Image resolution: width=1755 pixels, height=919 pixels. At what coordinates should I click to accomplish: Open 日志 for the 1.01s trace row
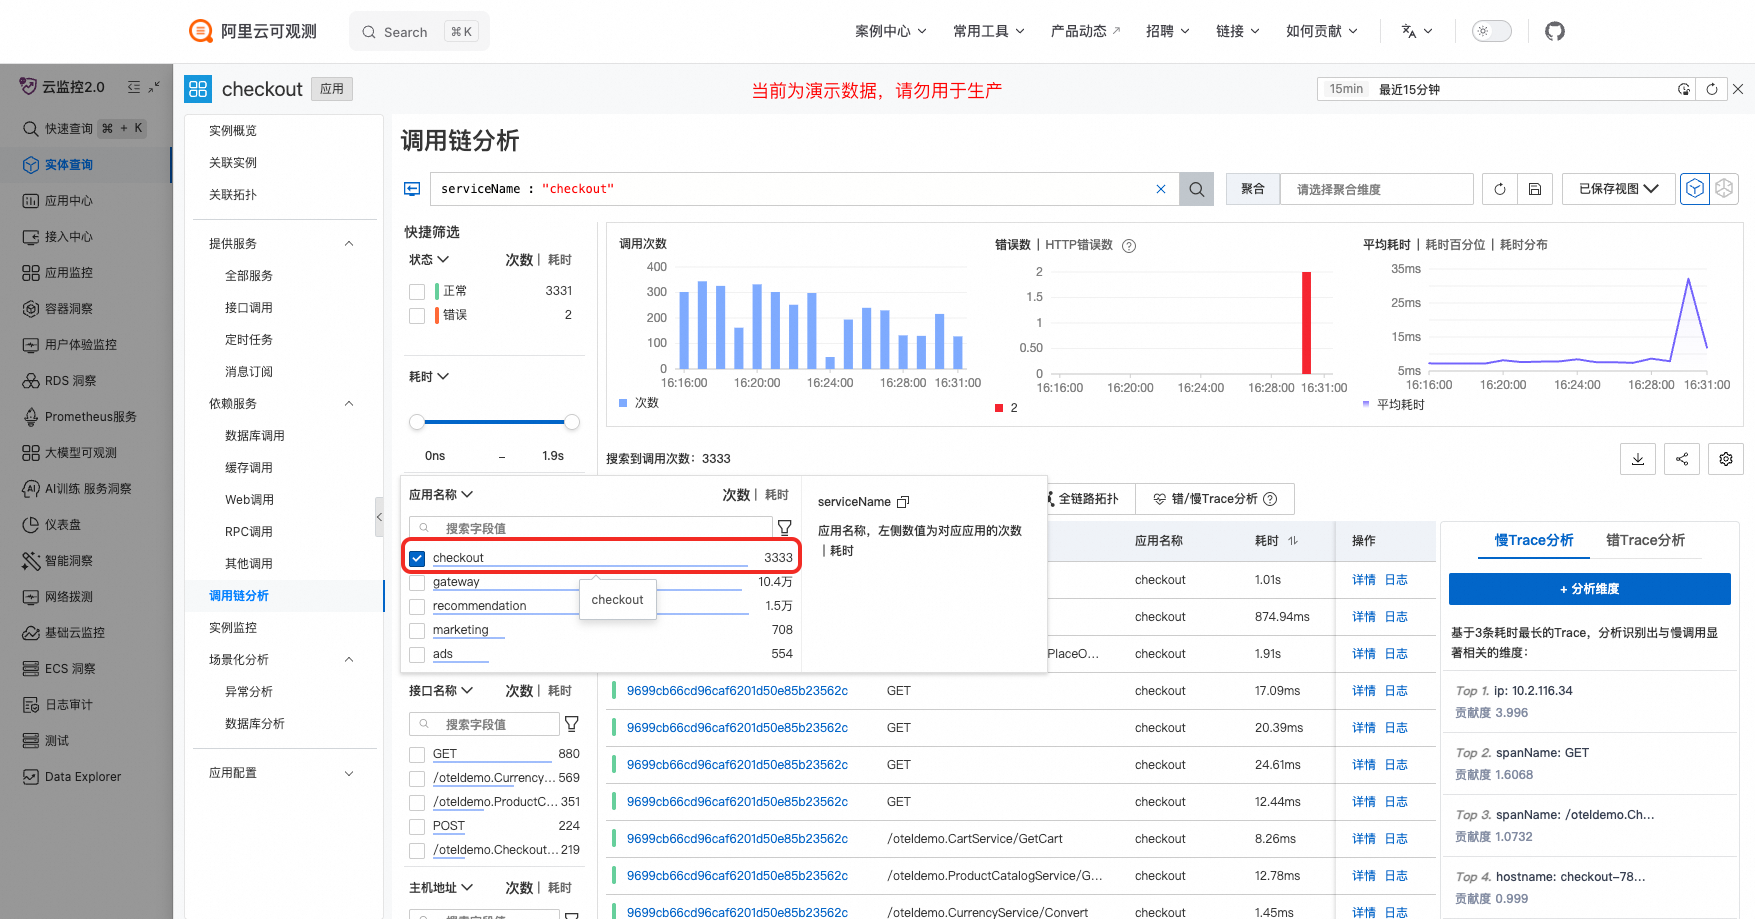(x=1396, y=580)
